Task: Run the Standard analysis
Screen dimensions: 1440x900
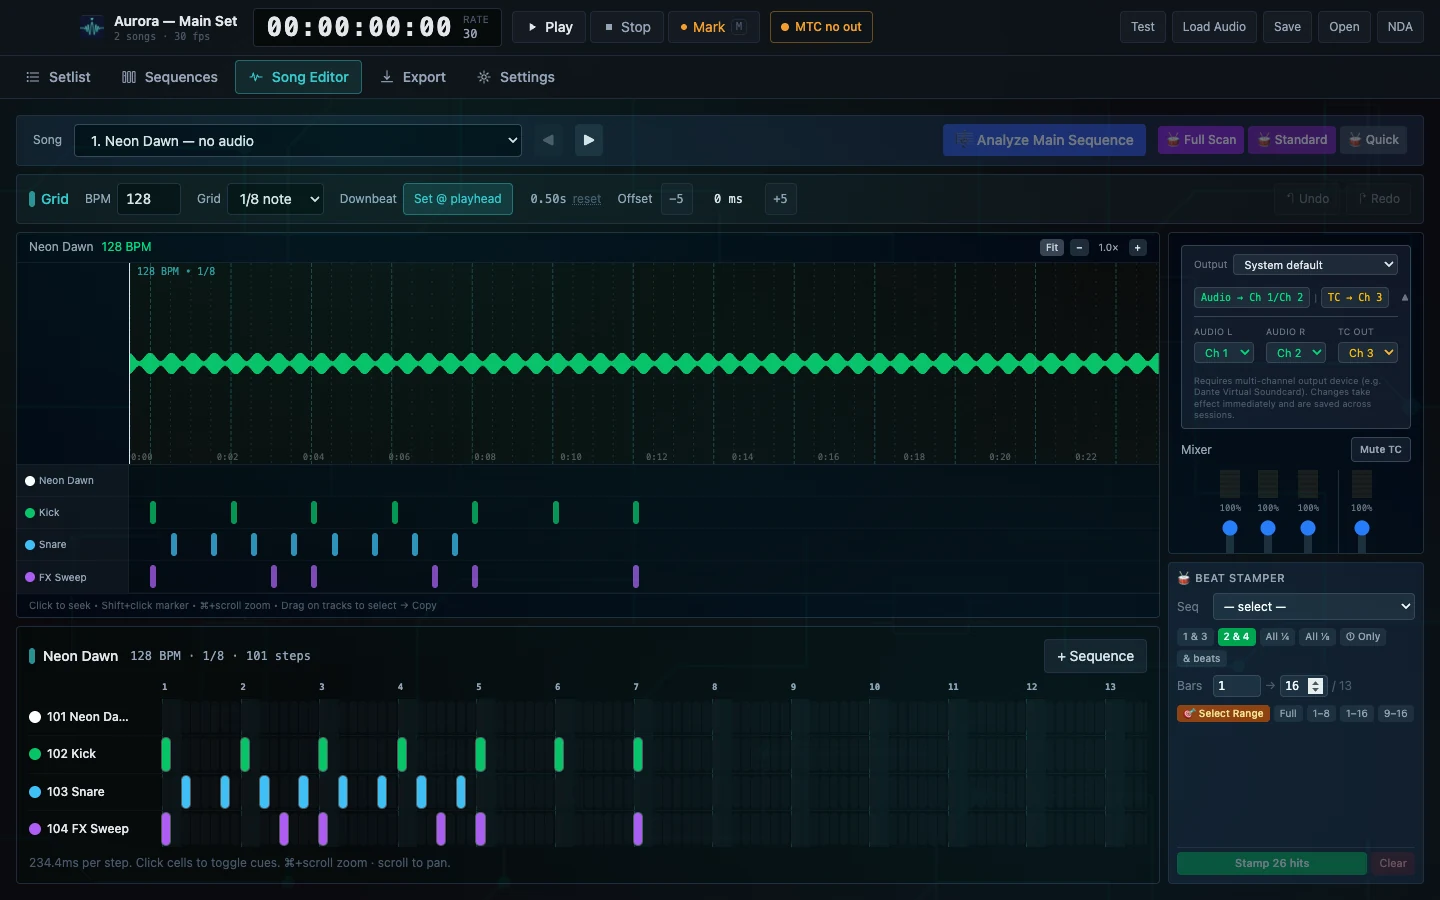Action: pyautogui.click(x=1292, y=140)
